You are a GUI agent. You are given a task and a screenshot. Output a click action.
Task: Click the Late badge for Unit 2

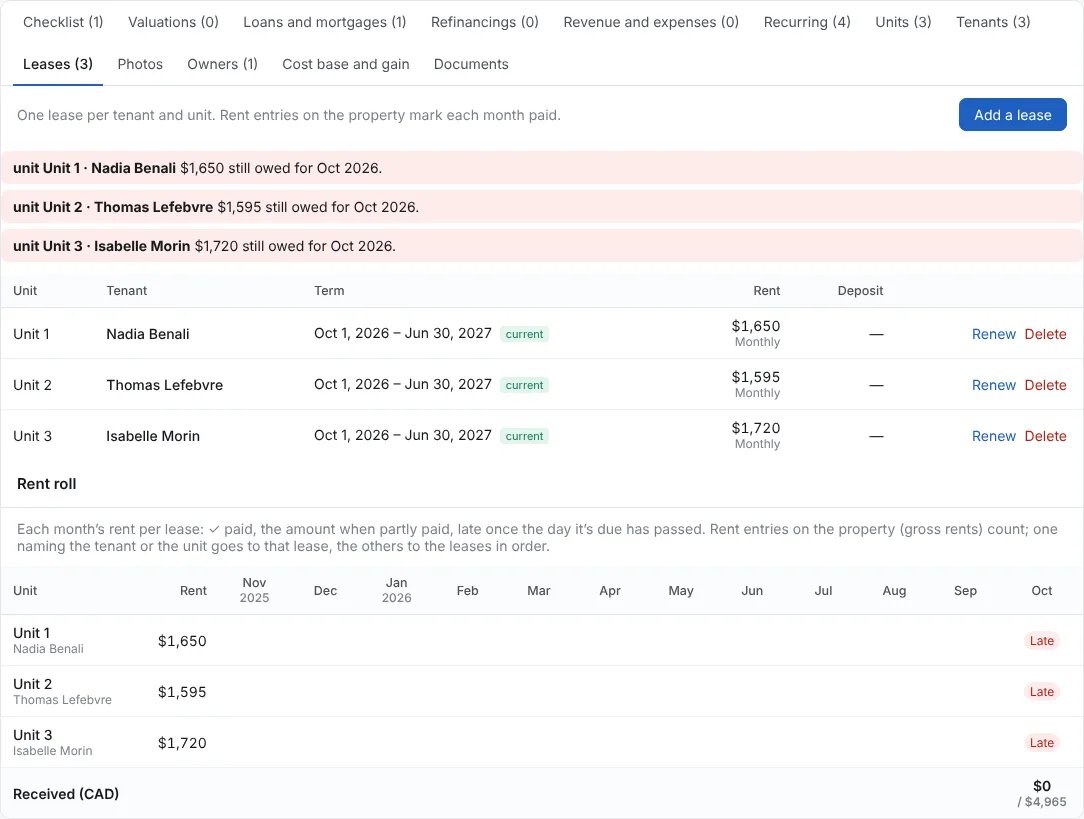1042,692
